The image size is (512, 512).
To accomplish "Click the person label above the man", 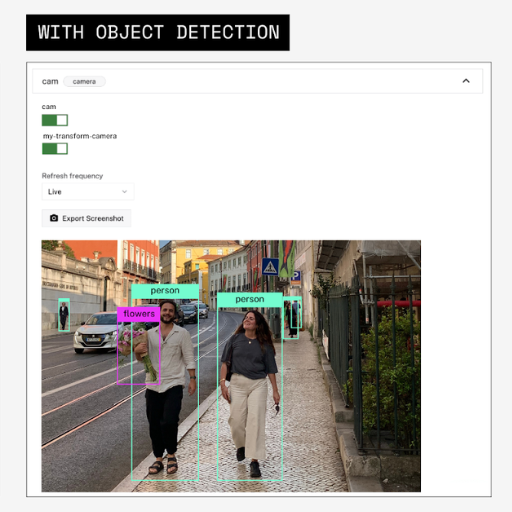I will (x=165, y=291).
